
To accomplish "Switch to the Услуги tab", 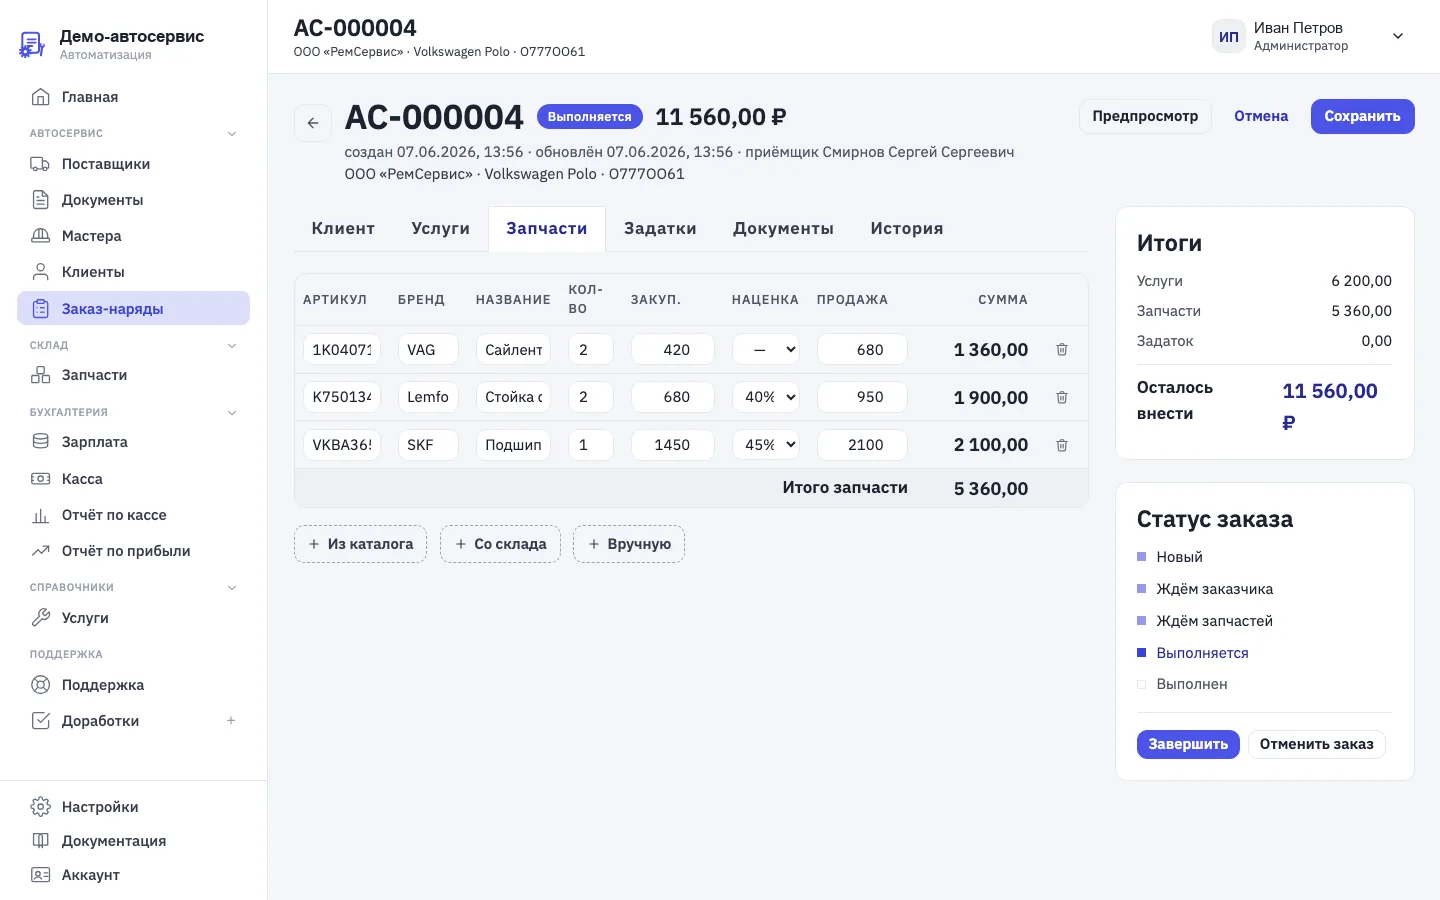I will click(440, 229).
